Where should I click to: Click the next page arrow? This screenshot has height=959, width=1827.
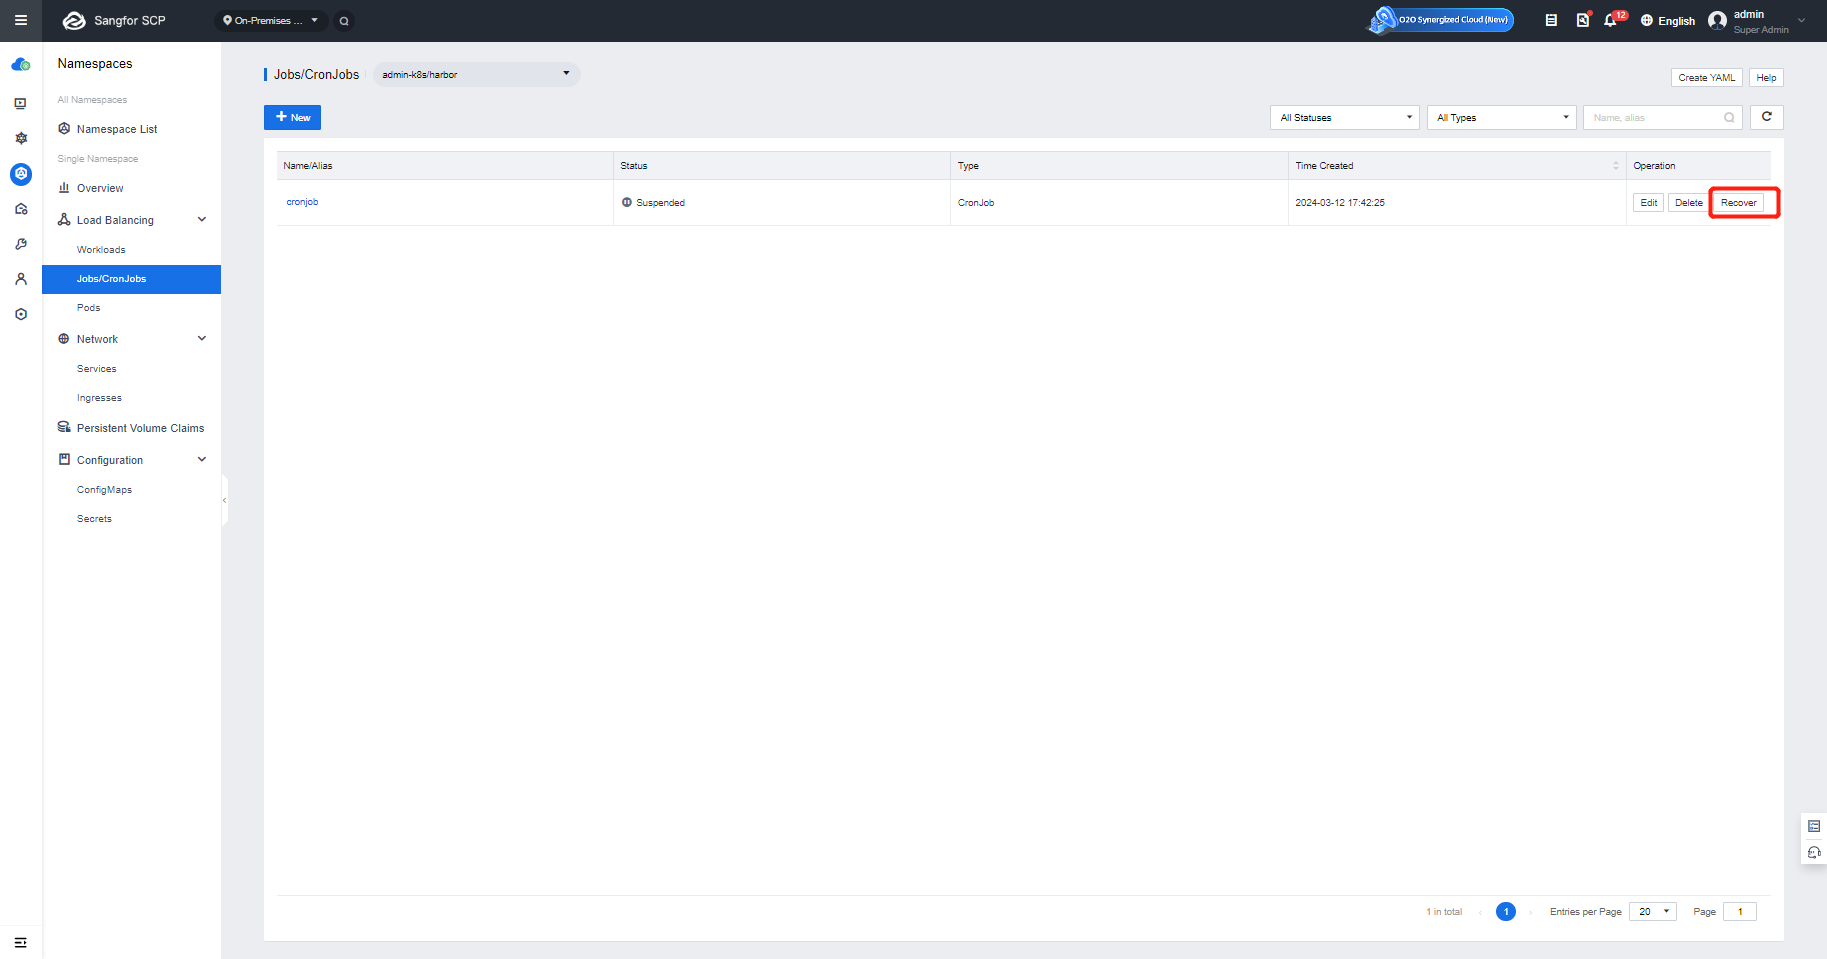(x=1531, y=912)
